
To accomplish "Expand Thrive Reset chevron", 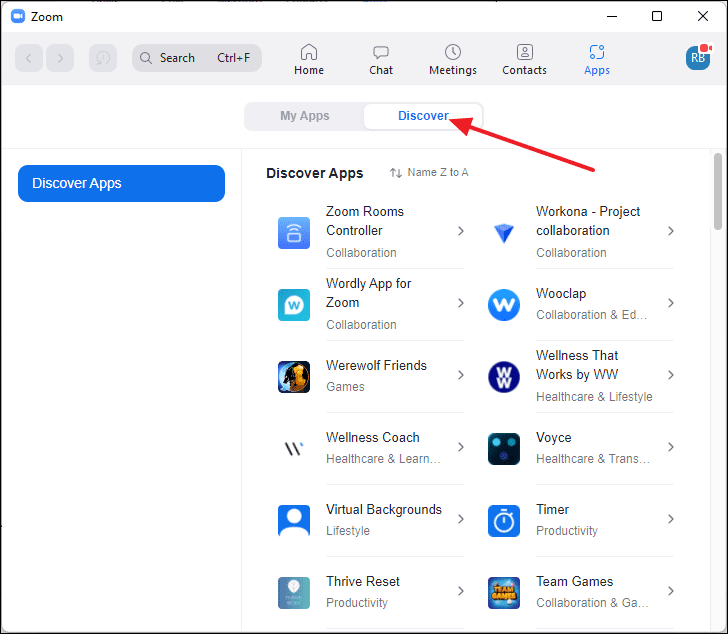I will point(461,591).
